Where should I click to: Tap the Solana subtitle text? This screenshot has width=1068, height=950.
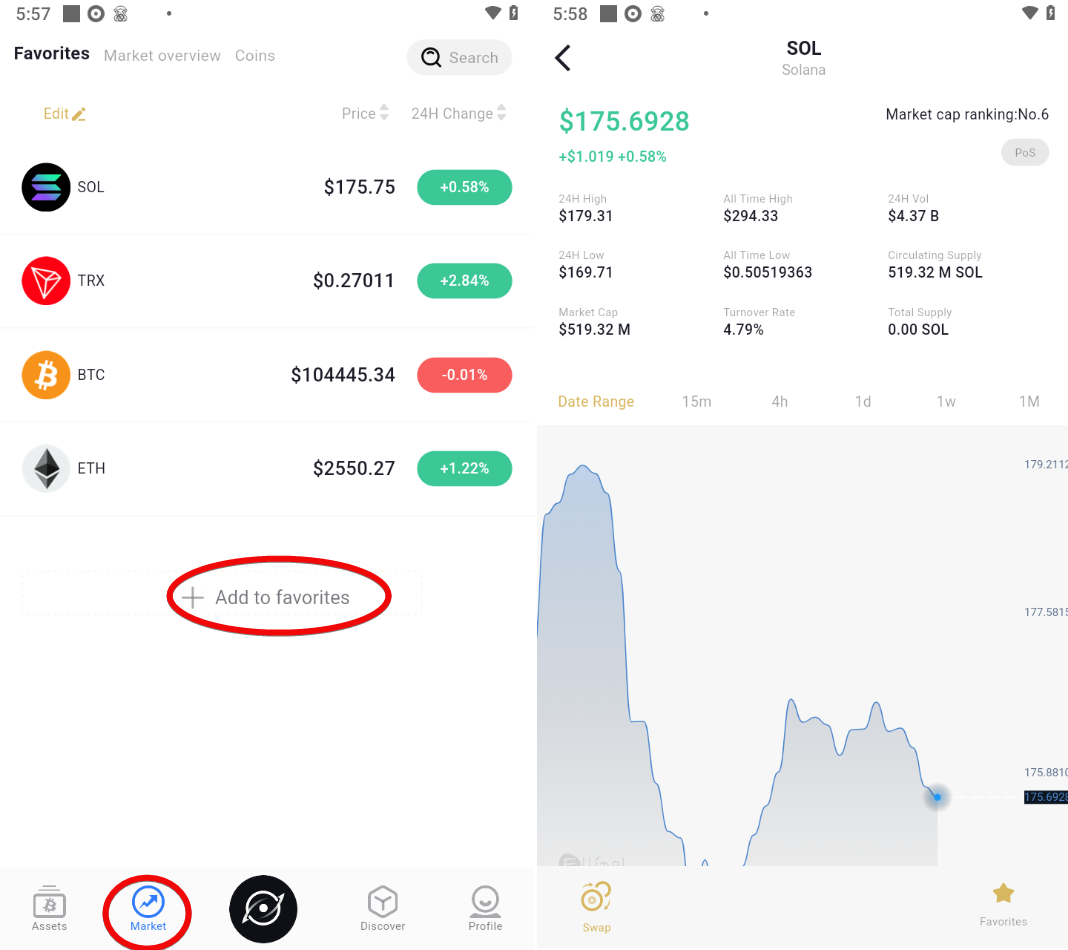(x=803, y=70)
